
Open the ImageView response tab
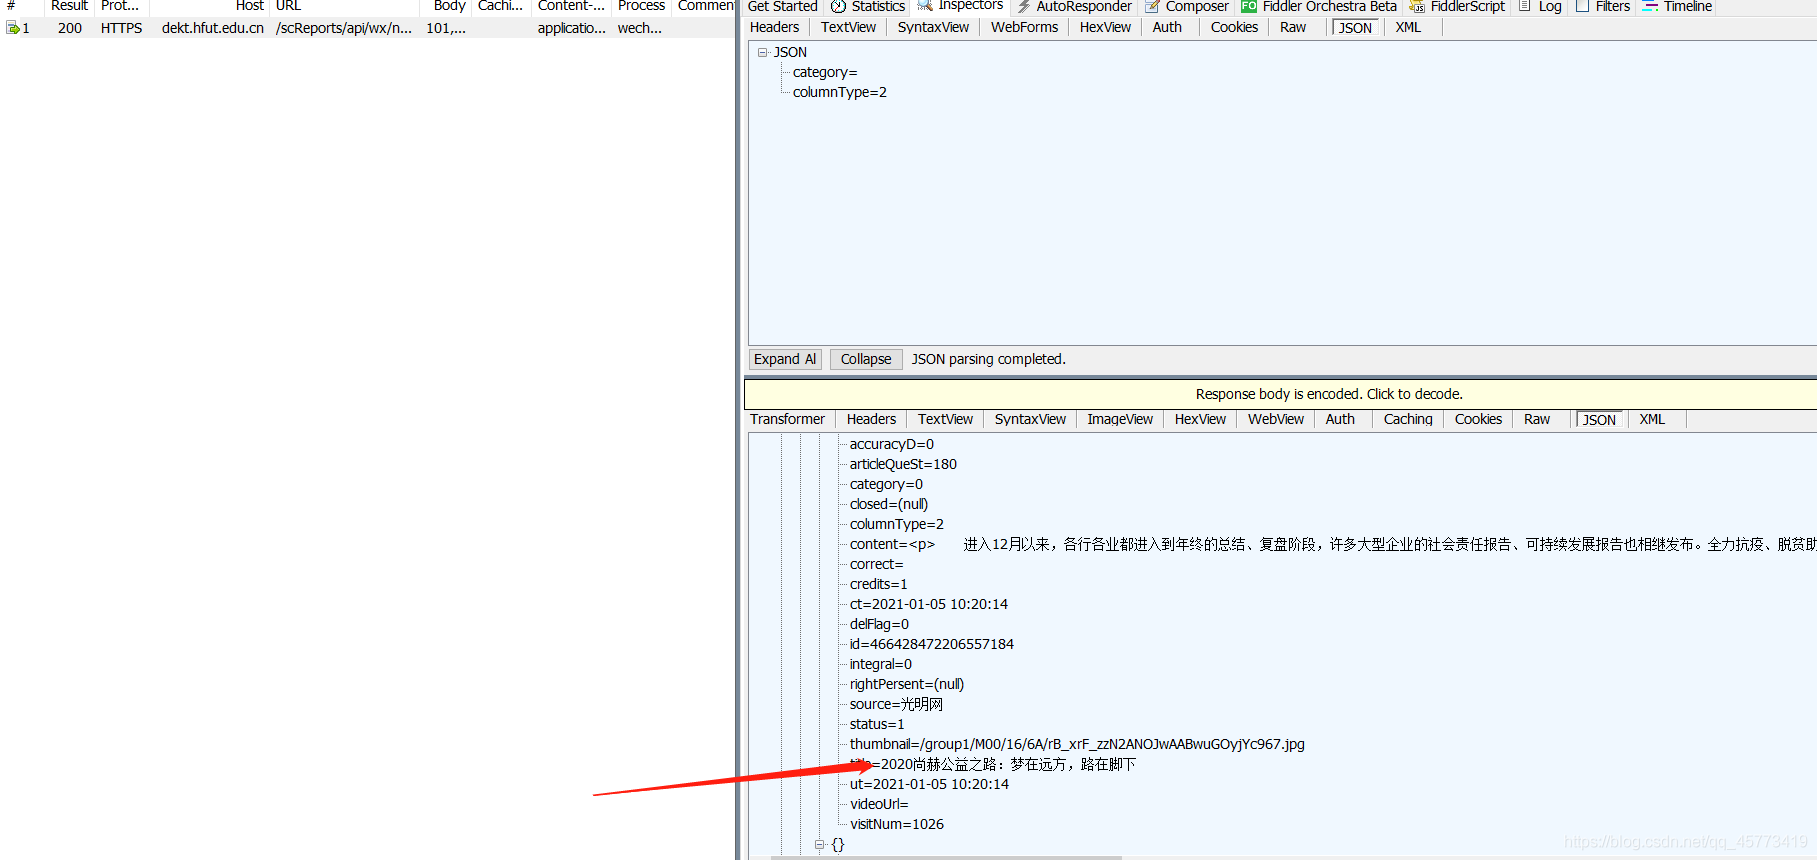pos(1120,419)
